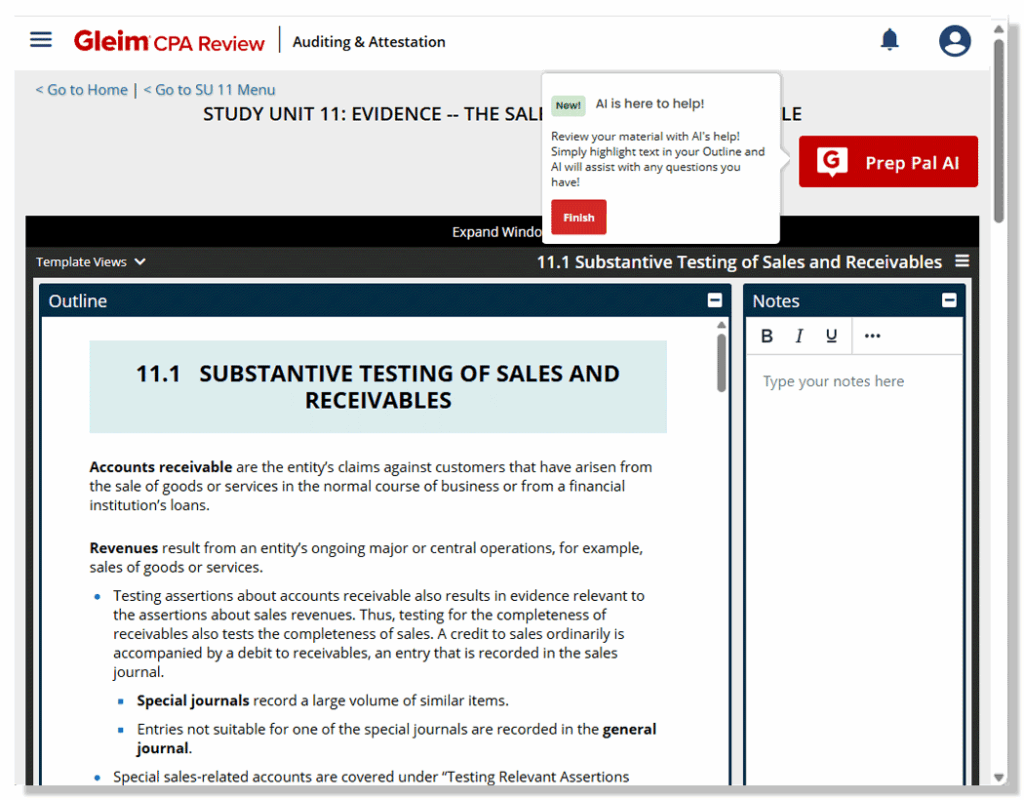Open the main navigation hamburger menu
The height and width of the screenshot is (800, 1024).
click(40, 39)
